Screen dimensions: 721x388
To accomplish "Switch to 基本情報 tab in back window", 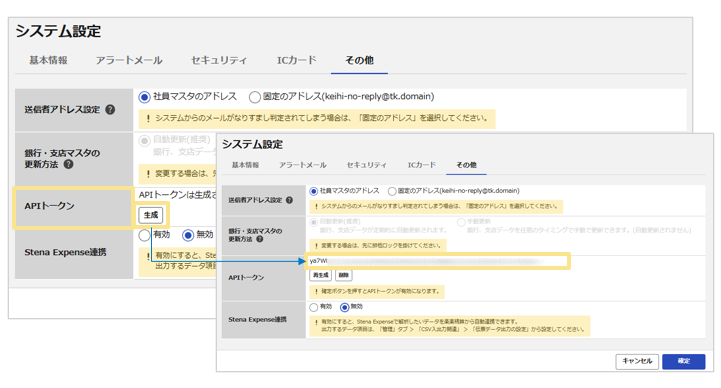I will (48, 60).
